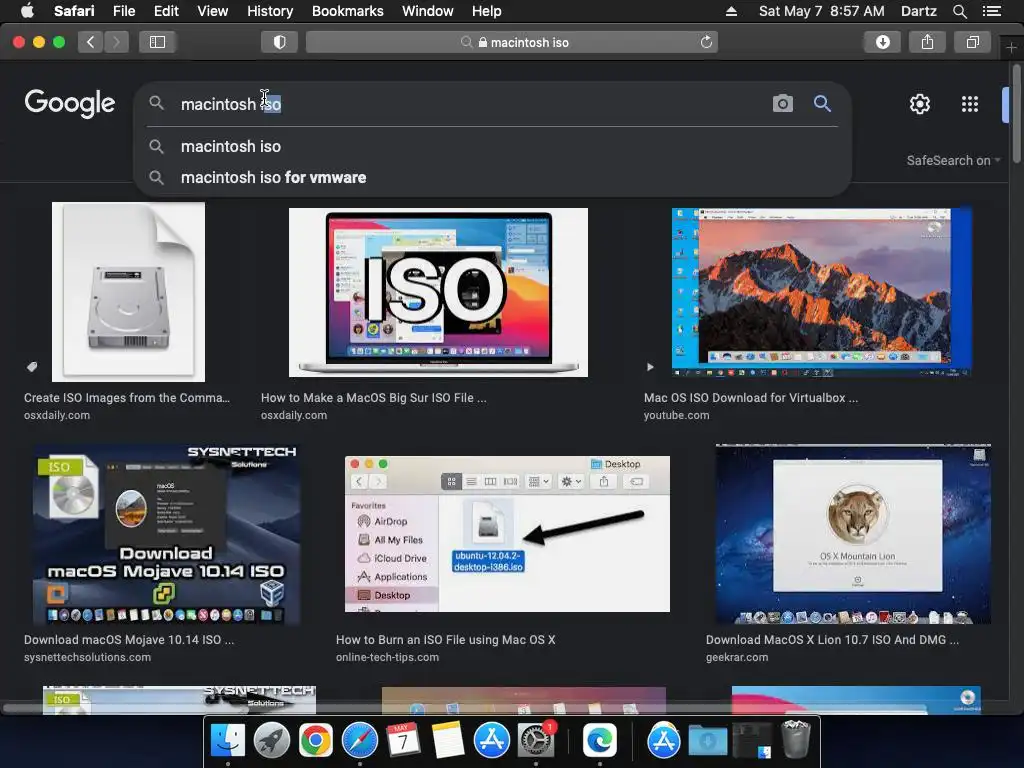
Task: Click the Sysnettech Mojave ISO thumbnail
Action: 167,534
